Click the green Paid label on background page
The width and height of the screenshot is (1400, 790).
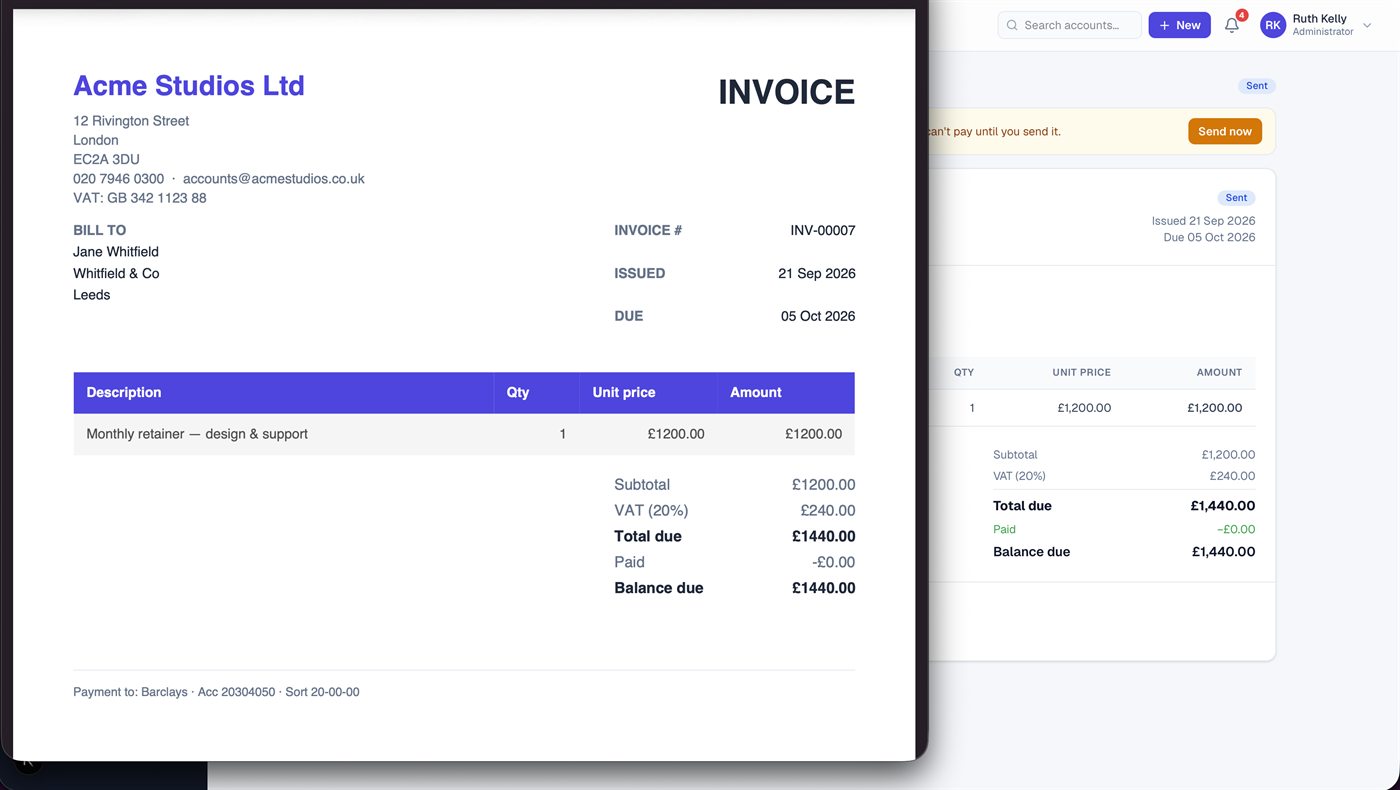point(1004,529)
